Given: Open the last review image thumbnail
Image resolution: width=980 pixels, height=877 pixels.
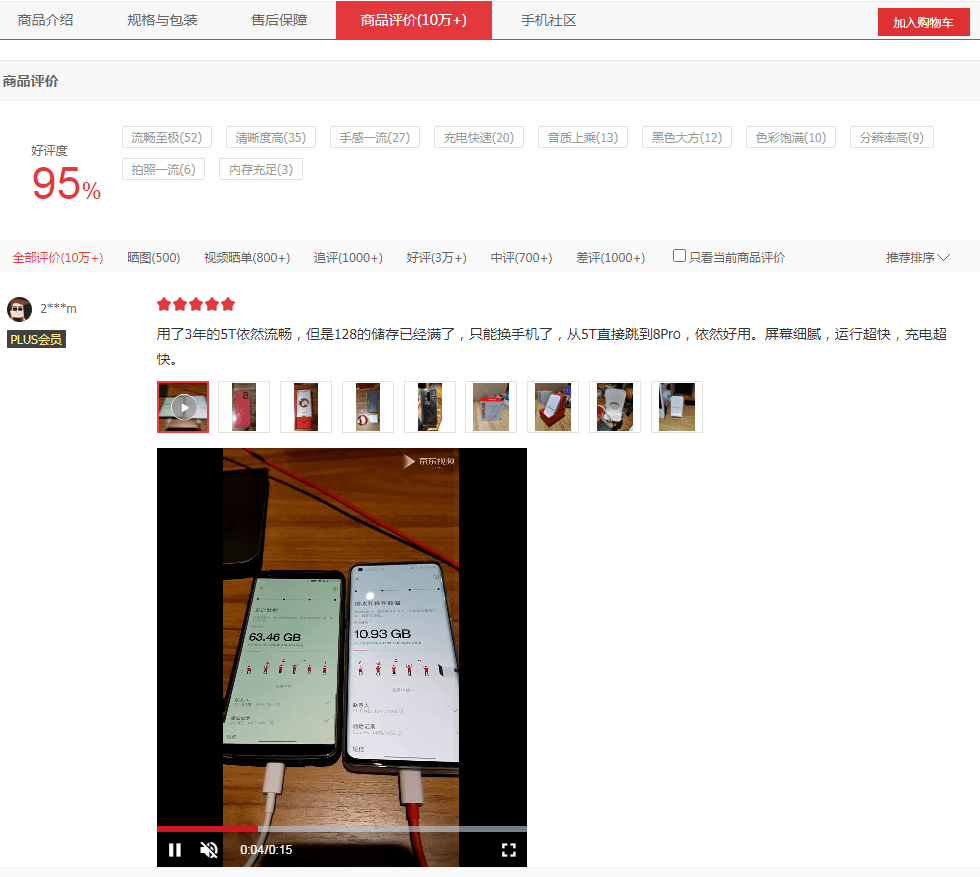Looking at the screenshot, I should (x=677, y=407).
